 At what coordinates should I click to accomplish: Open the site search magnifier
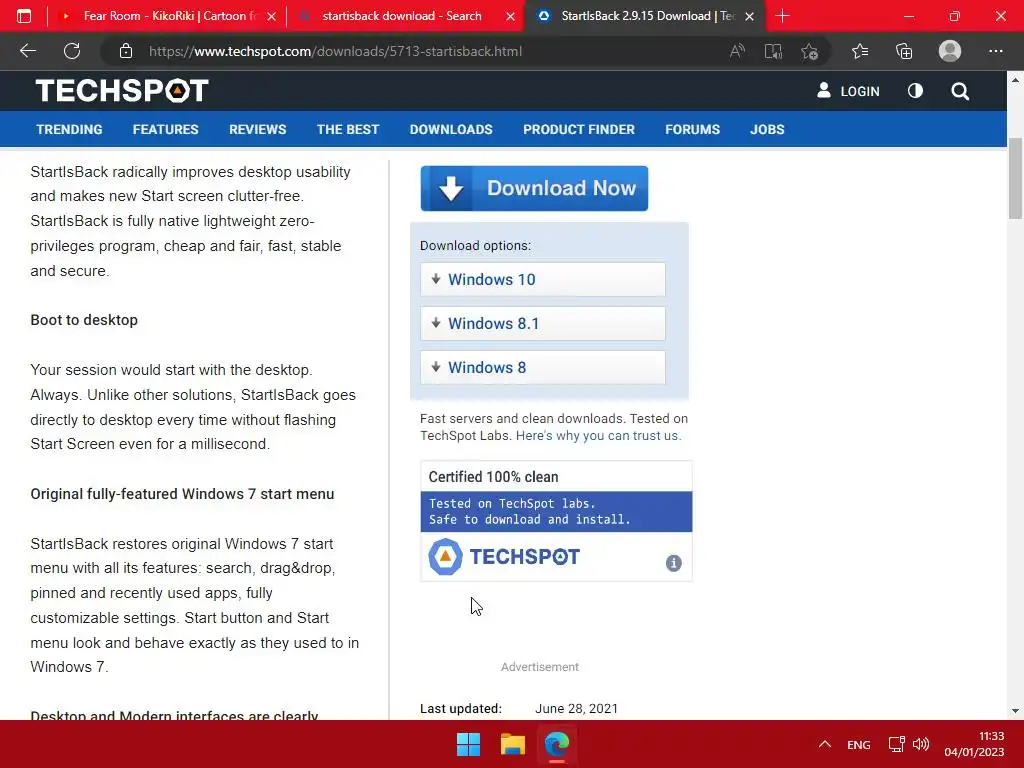[x=960, y=91]
